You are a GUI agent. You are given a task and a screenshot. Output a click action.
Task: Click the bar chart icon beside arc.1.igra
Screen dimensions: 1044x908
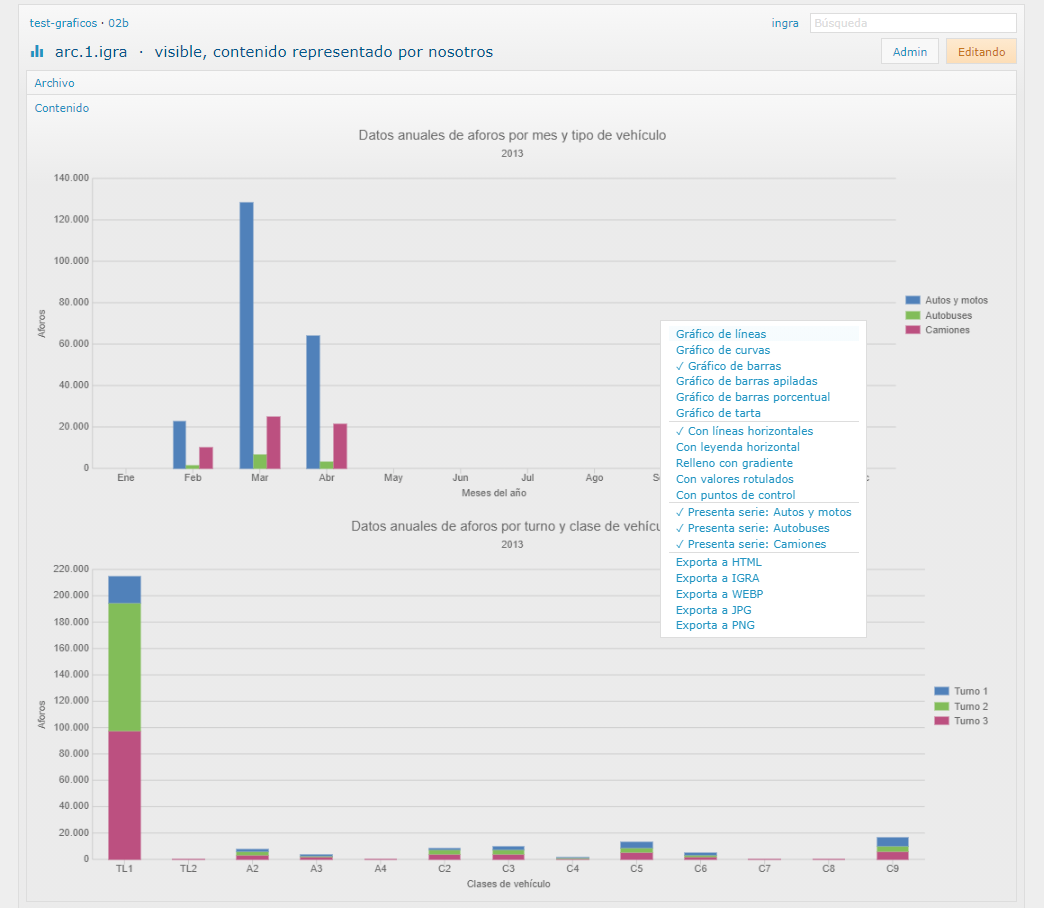pos(37,51)
